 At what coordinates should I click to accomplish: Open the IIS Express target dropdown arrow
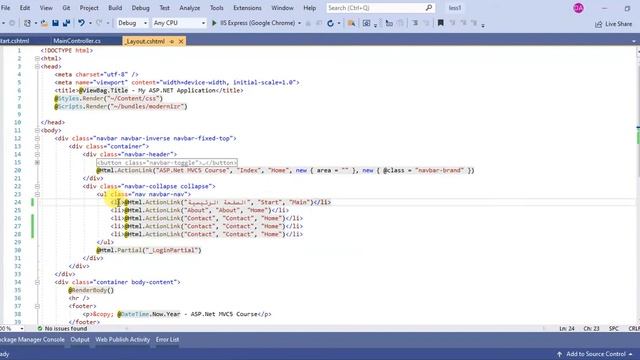pos(300,23)
